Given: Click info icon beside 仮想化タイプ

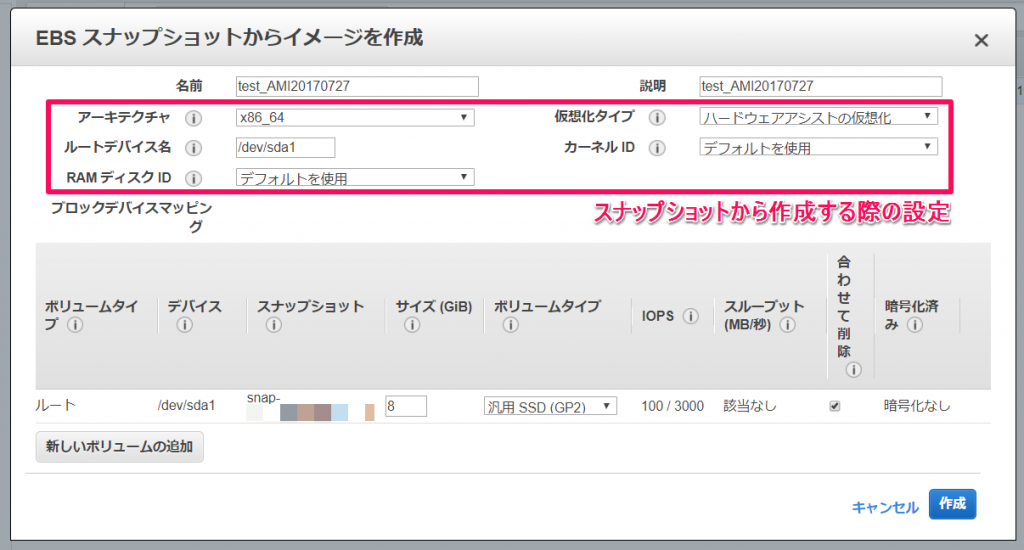Looking at the screenshot, I should (657, 118).
